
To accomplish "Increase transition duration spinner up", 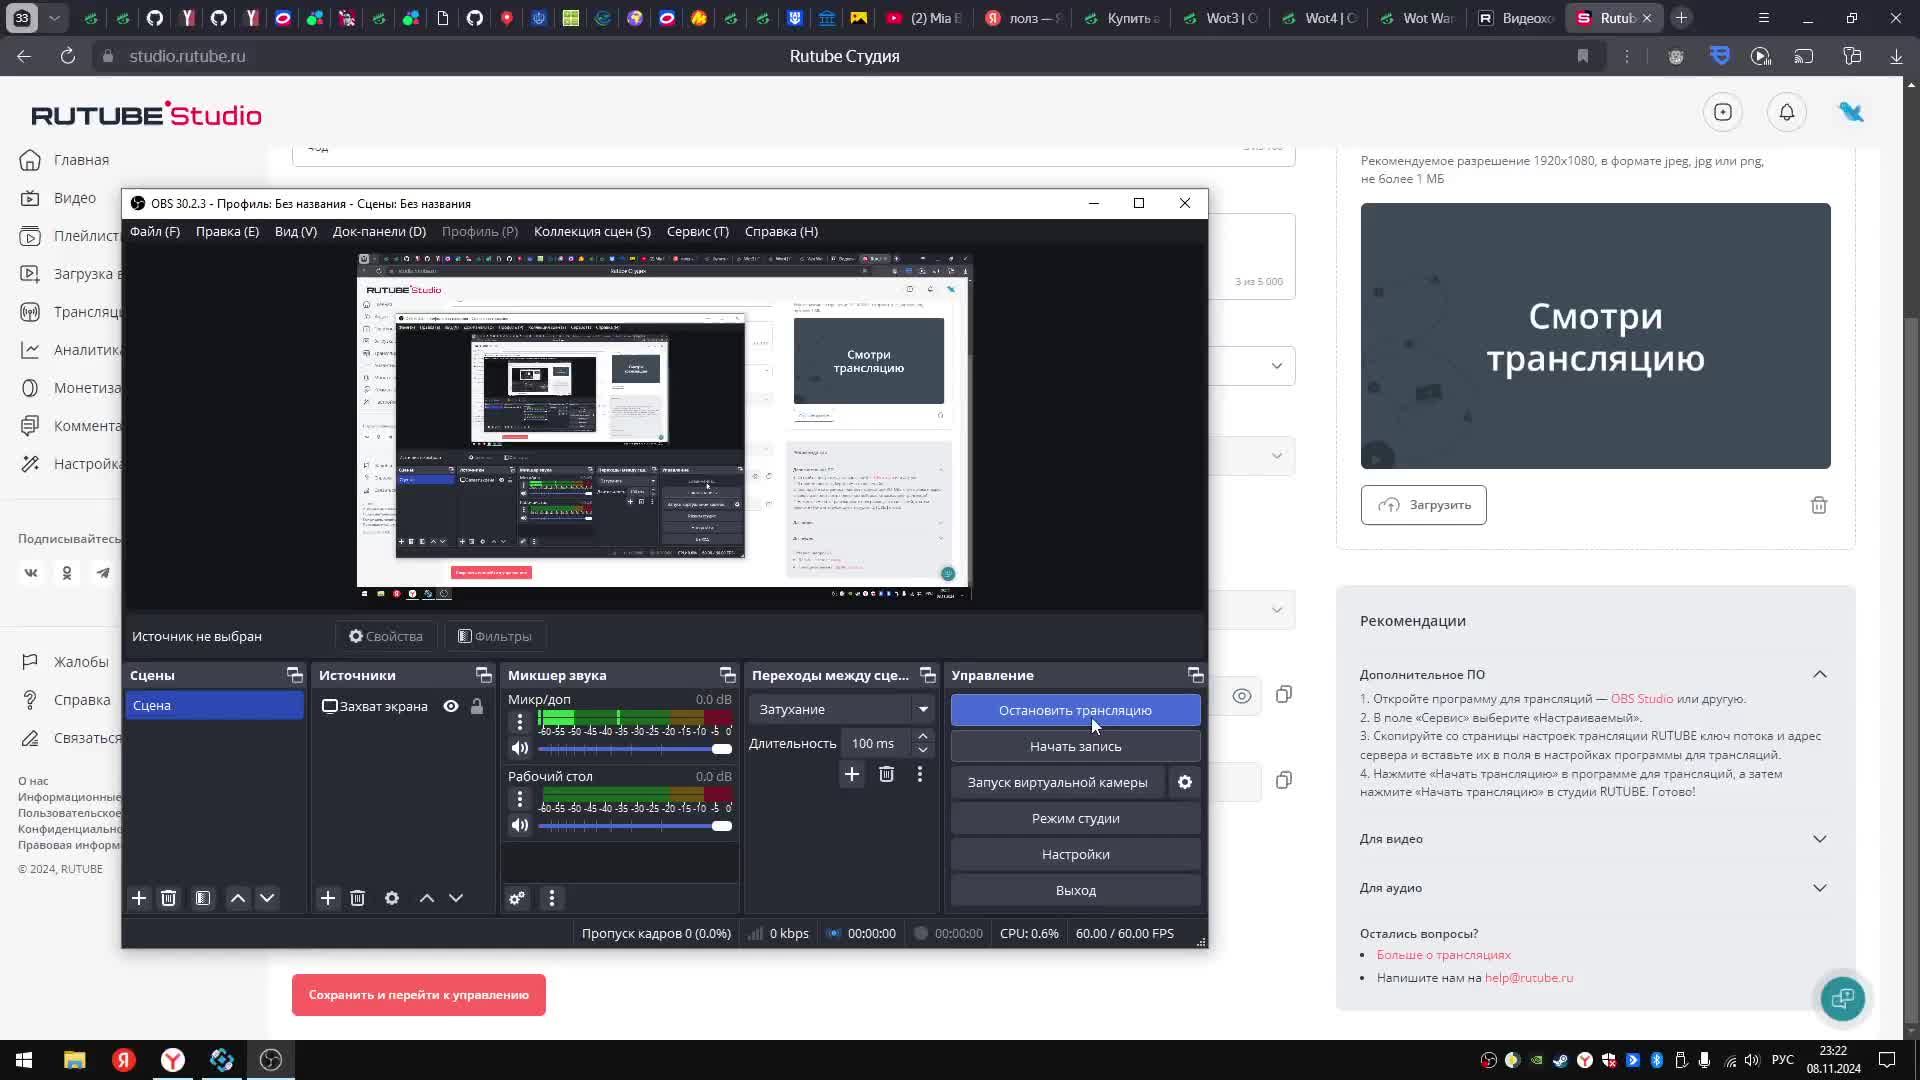I will (x=922, y=736).
